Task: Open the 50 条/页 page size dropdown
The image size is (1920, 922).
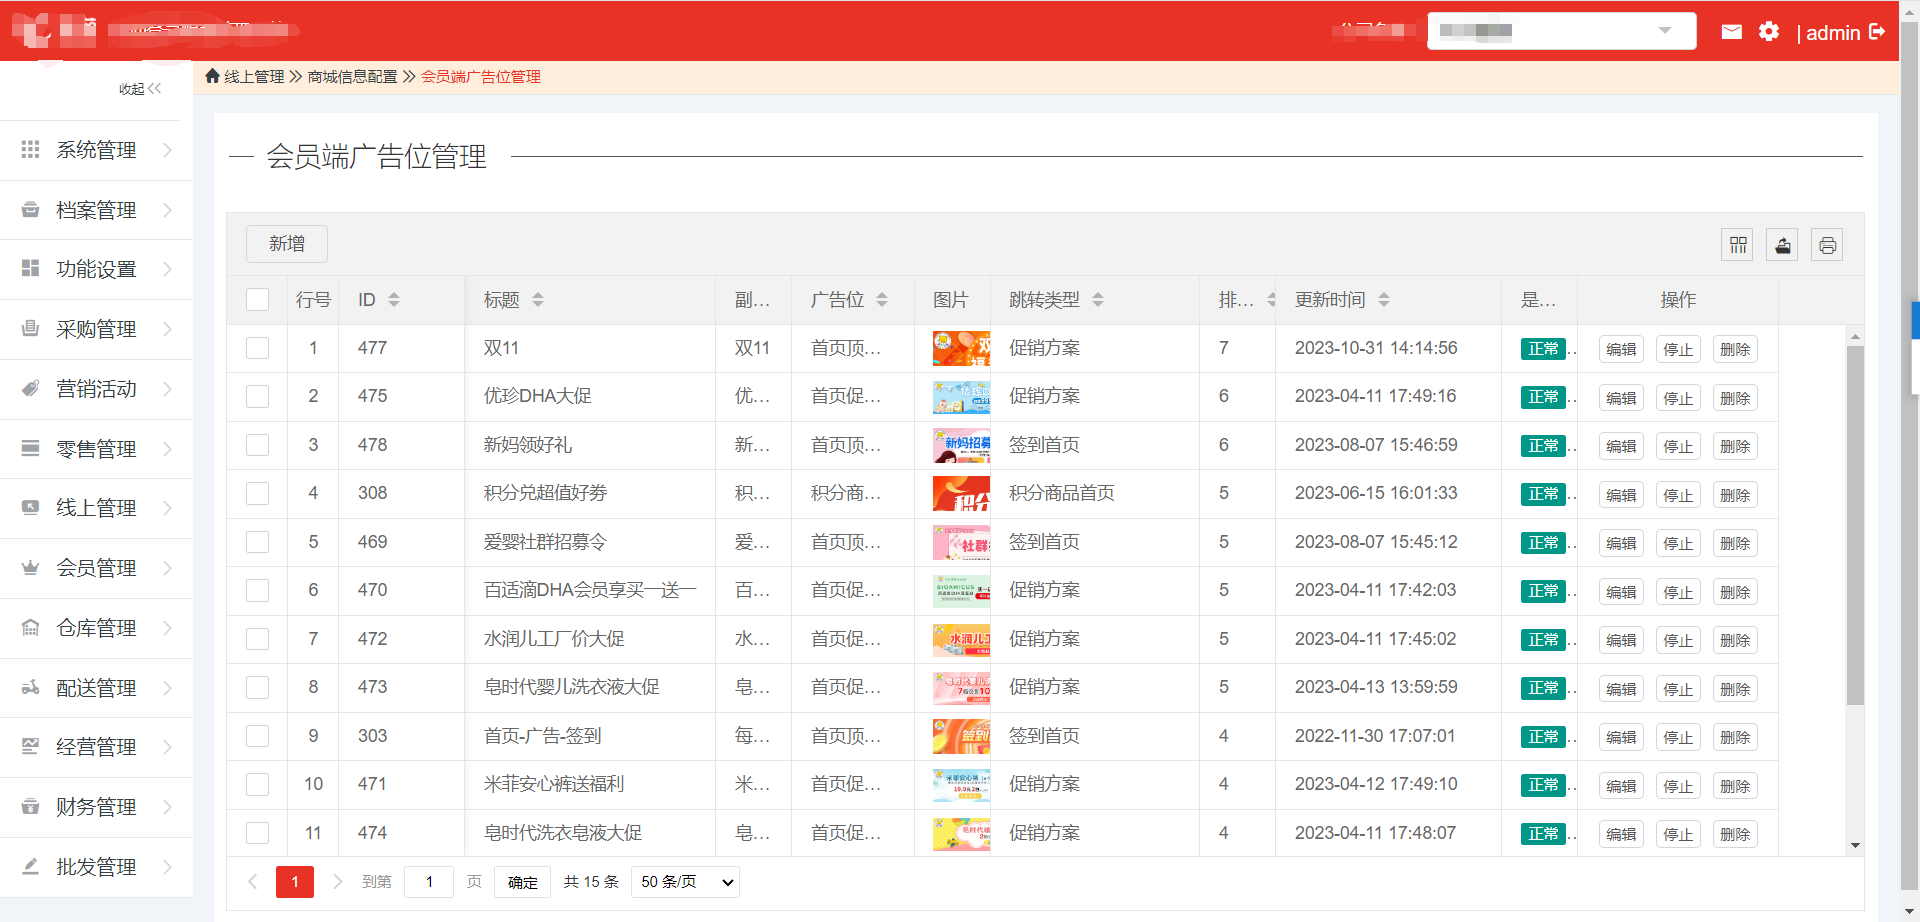Action: [x=685, y=882]
